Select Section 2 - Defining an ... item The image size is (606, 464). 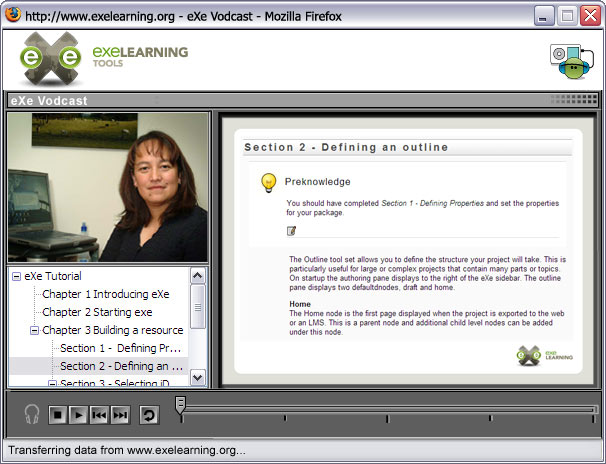pyautogui.click(x=121, y=366)
